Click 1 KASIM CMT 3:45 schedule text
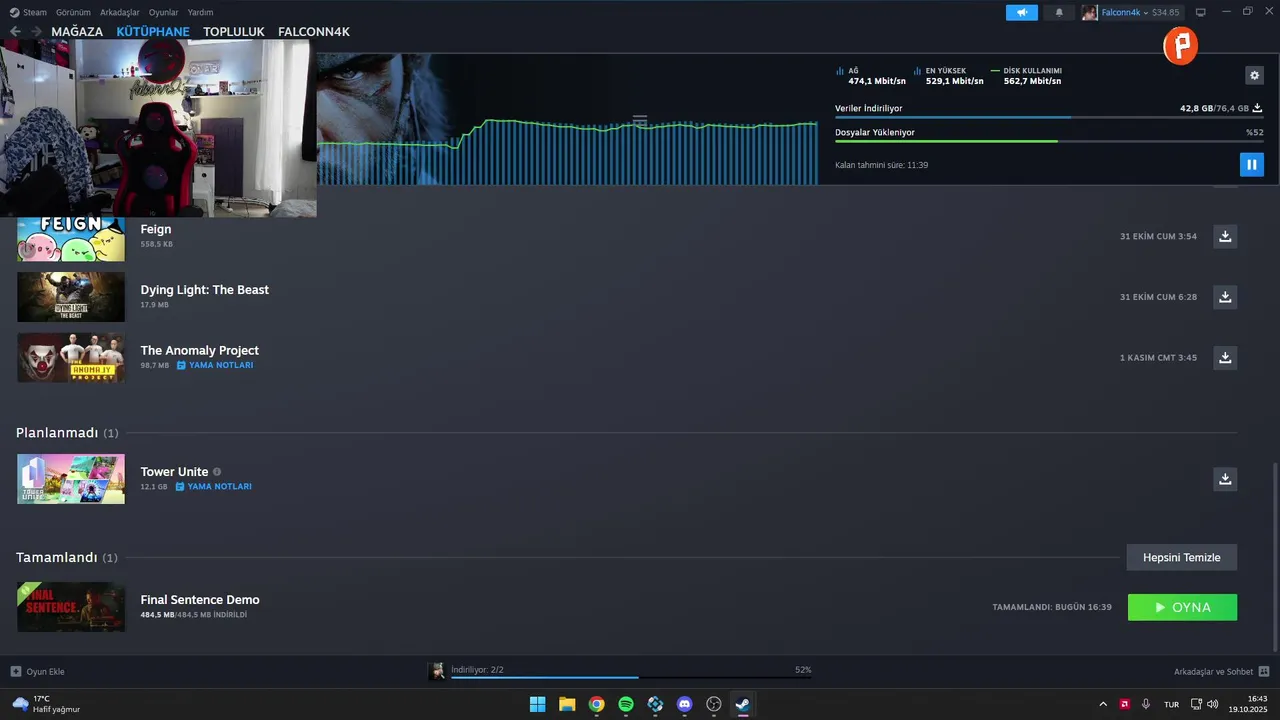 point(1158,358)
